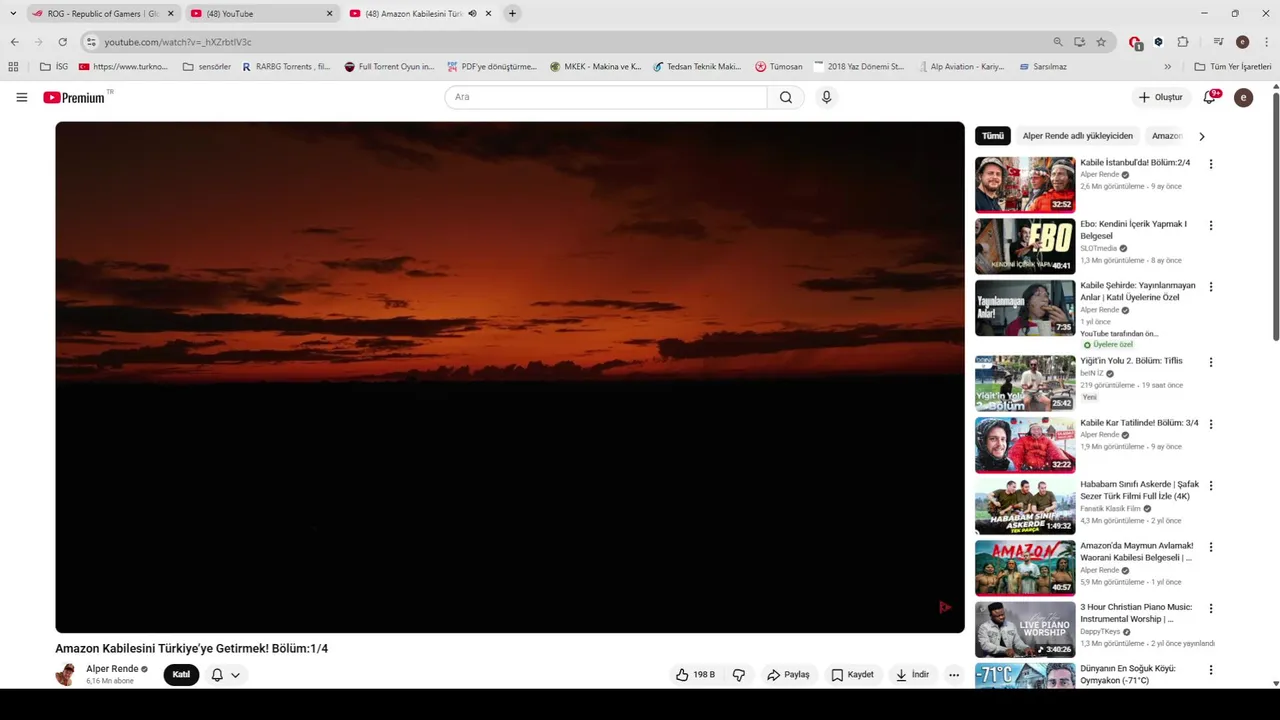Click the Oluştur create button

1160,97
